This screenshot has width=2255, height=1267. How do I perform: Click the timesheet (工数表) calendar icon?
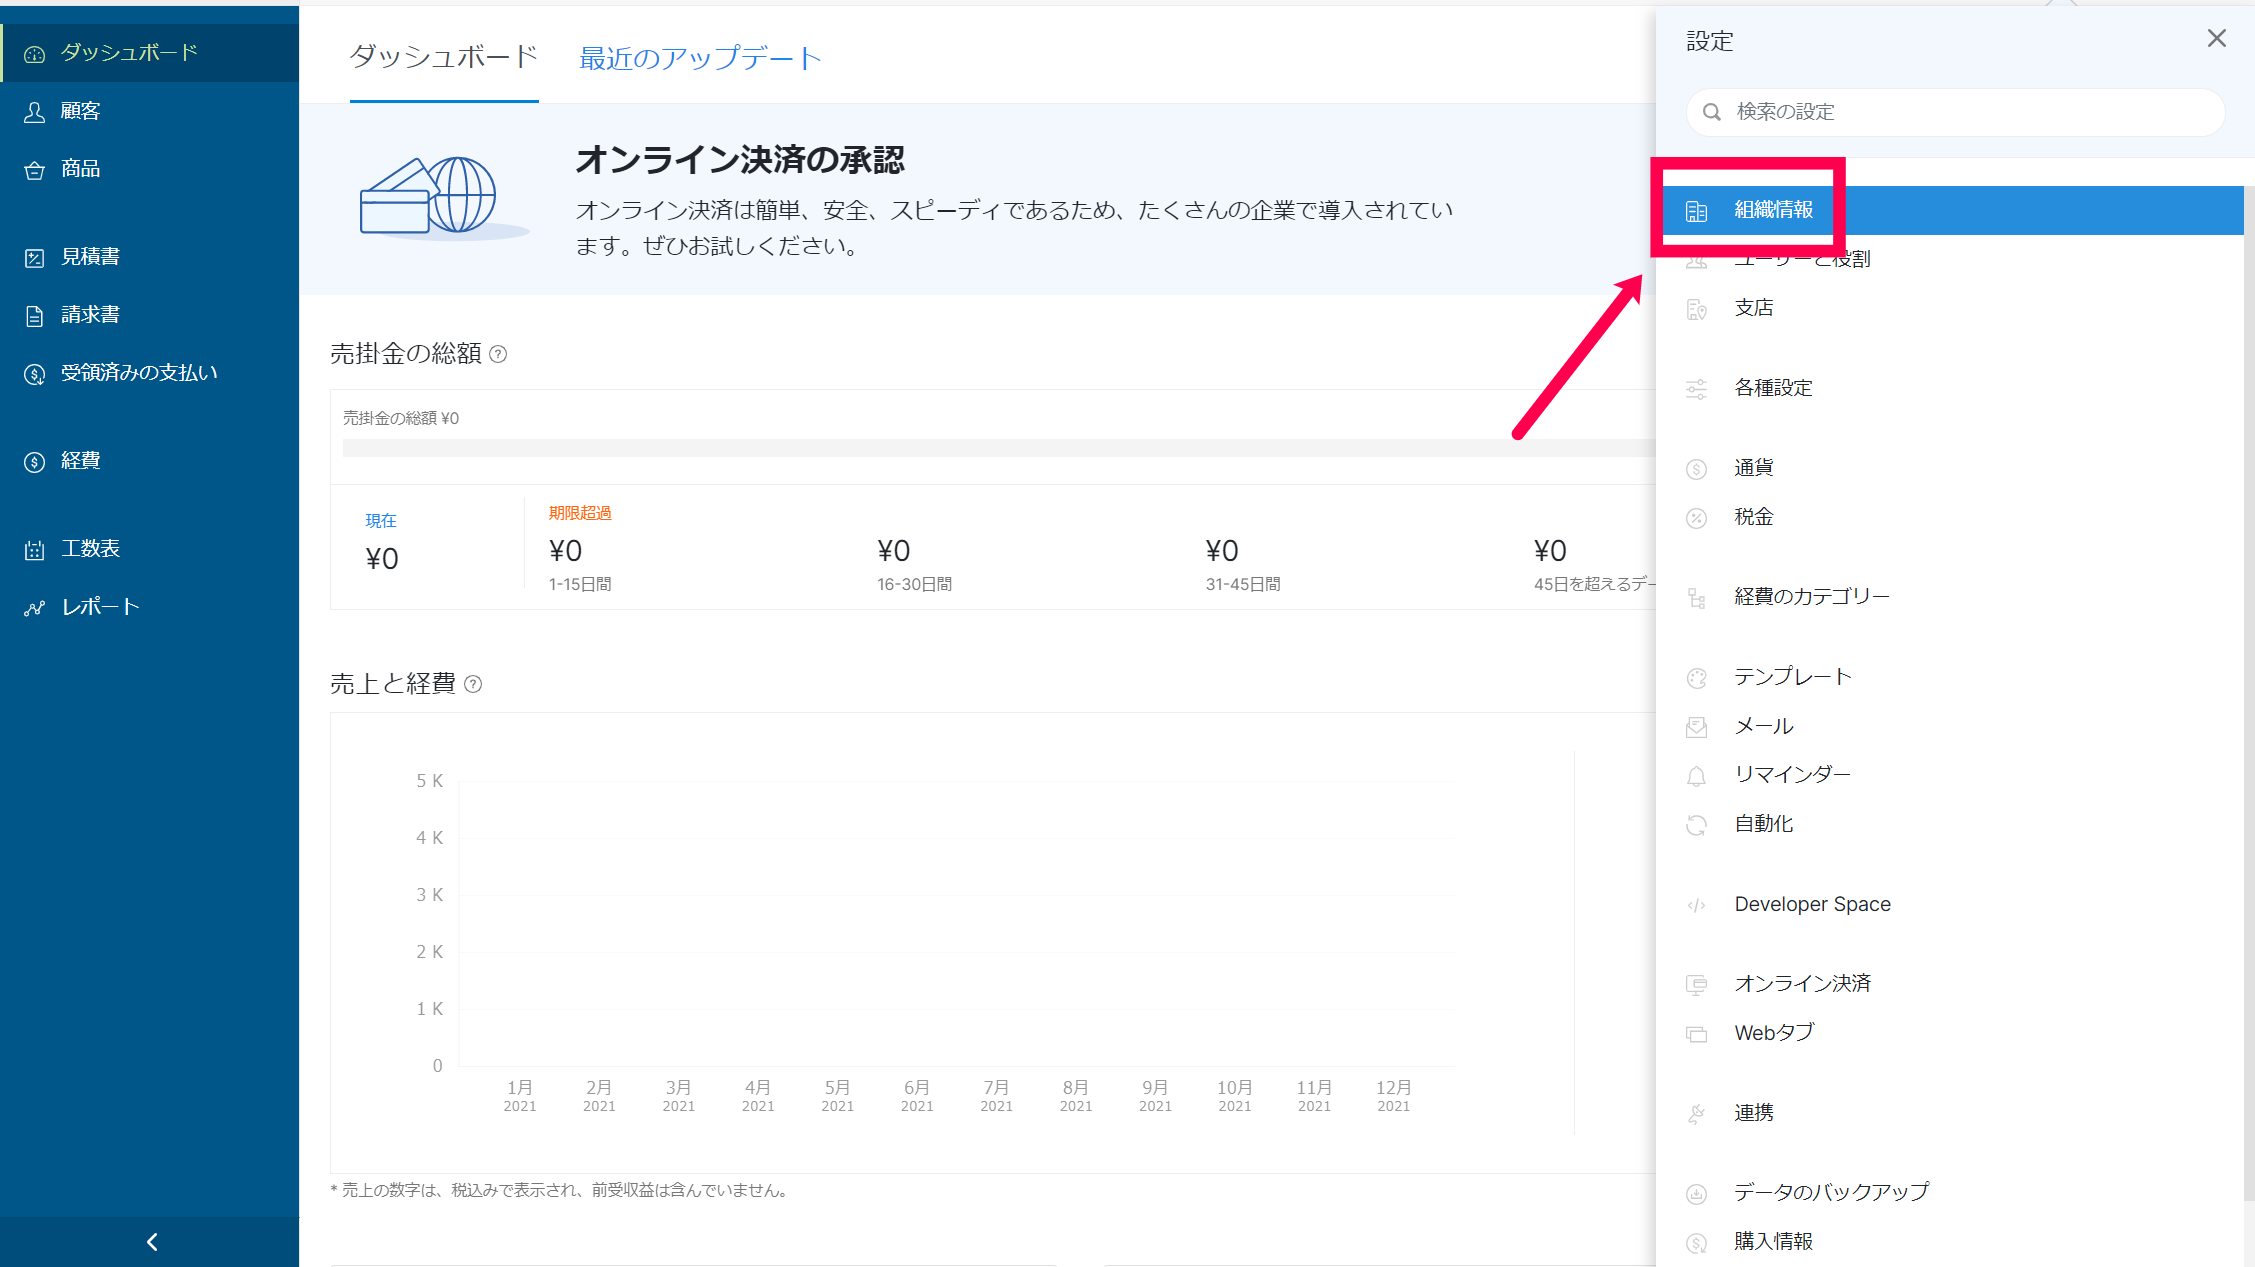click(35, 550)
